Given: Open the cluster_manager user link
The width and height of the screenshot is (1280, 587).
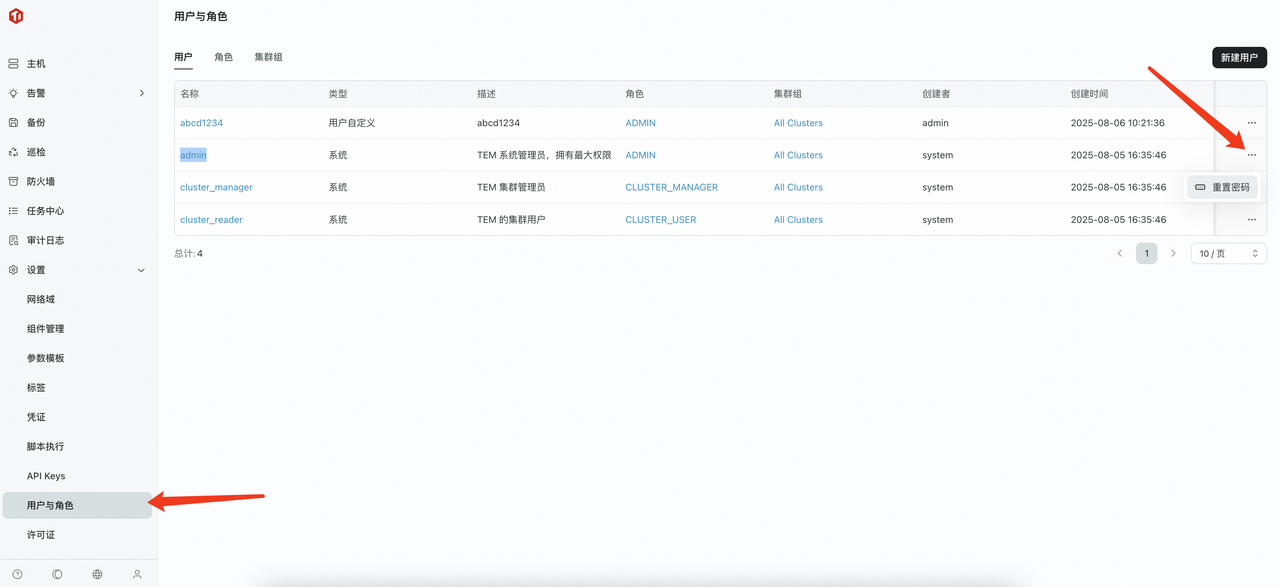Looking at the screenshot, I should (216, 188).
